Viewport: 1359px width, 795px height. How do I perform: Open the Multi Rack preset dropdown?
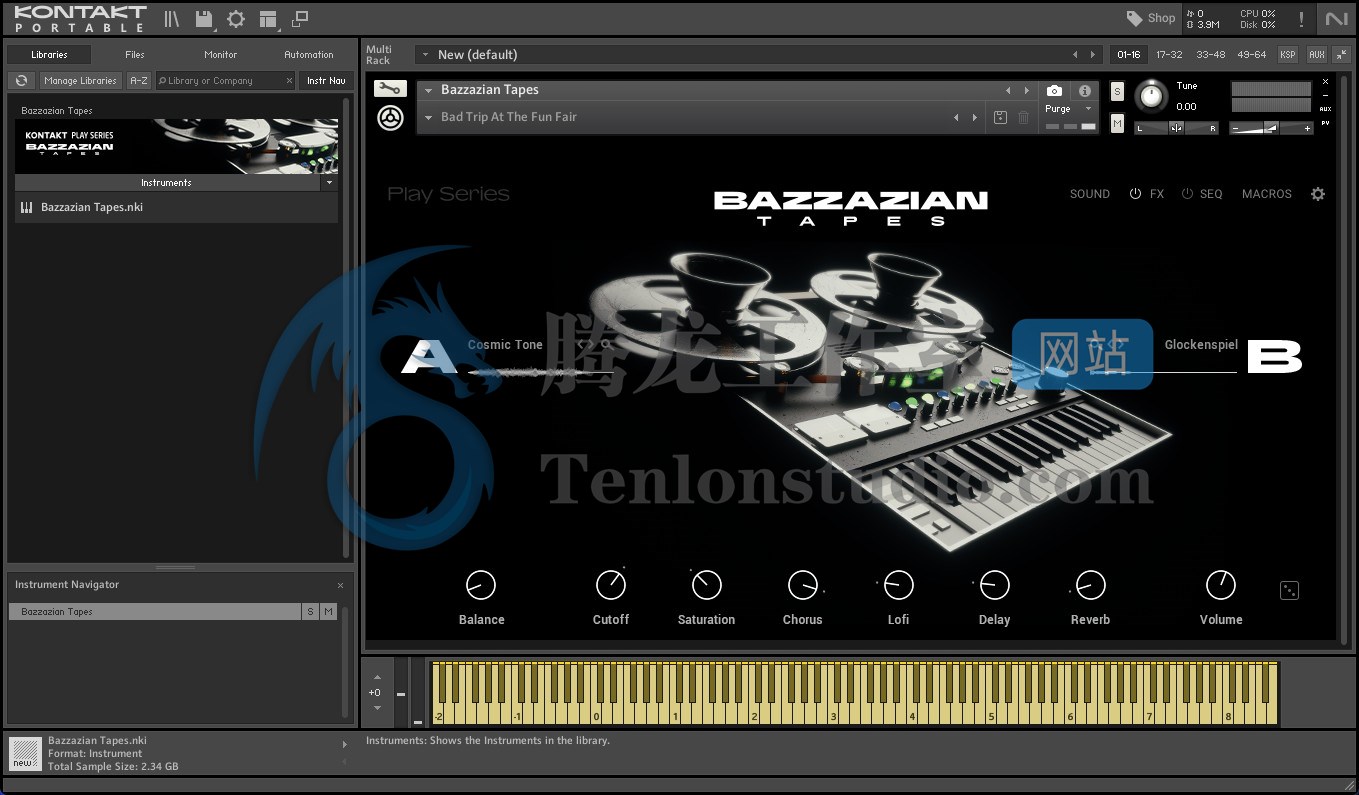coord(426,55)
